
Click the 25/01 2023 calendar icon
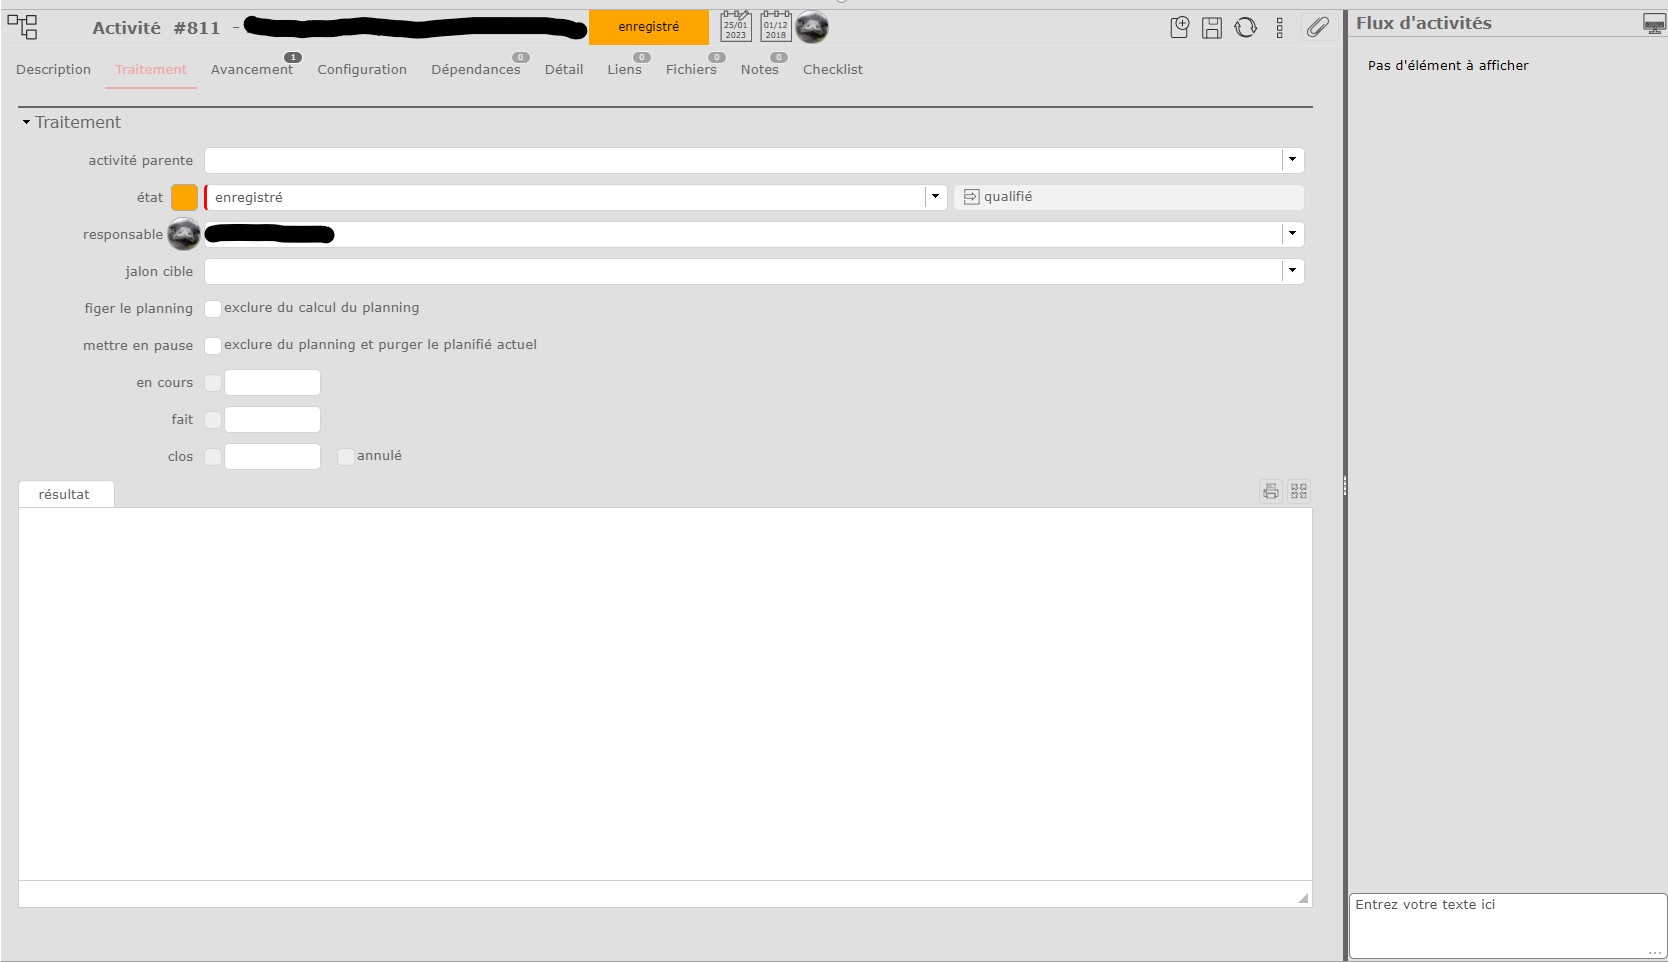click(x=736, y=27)
